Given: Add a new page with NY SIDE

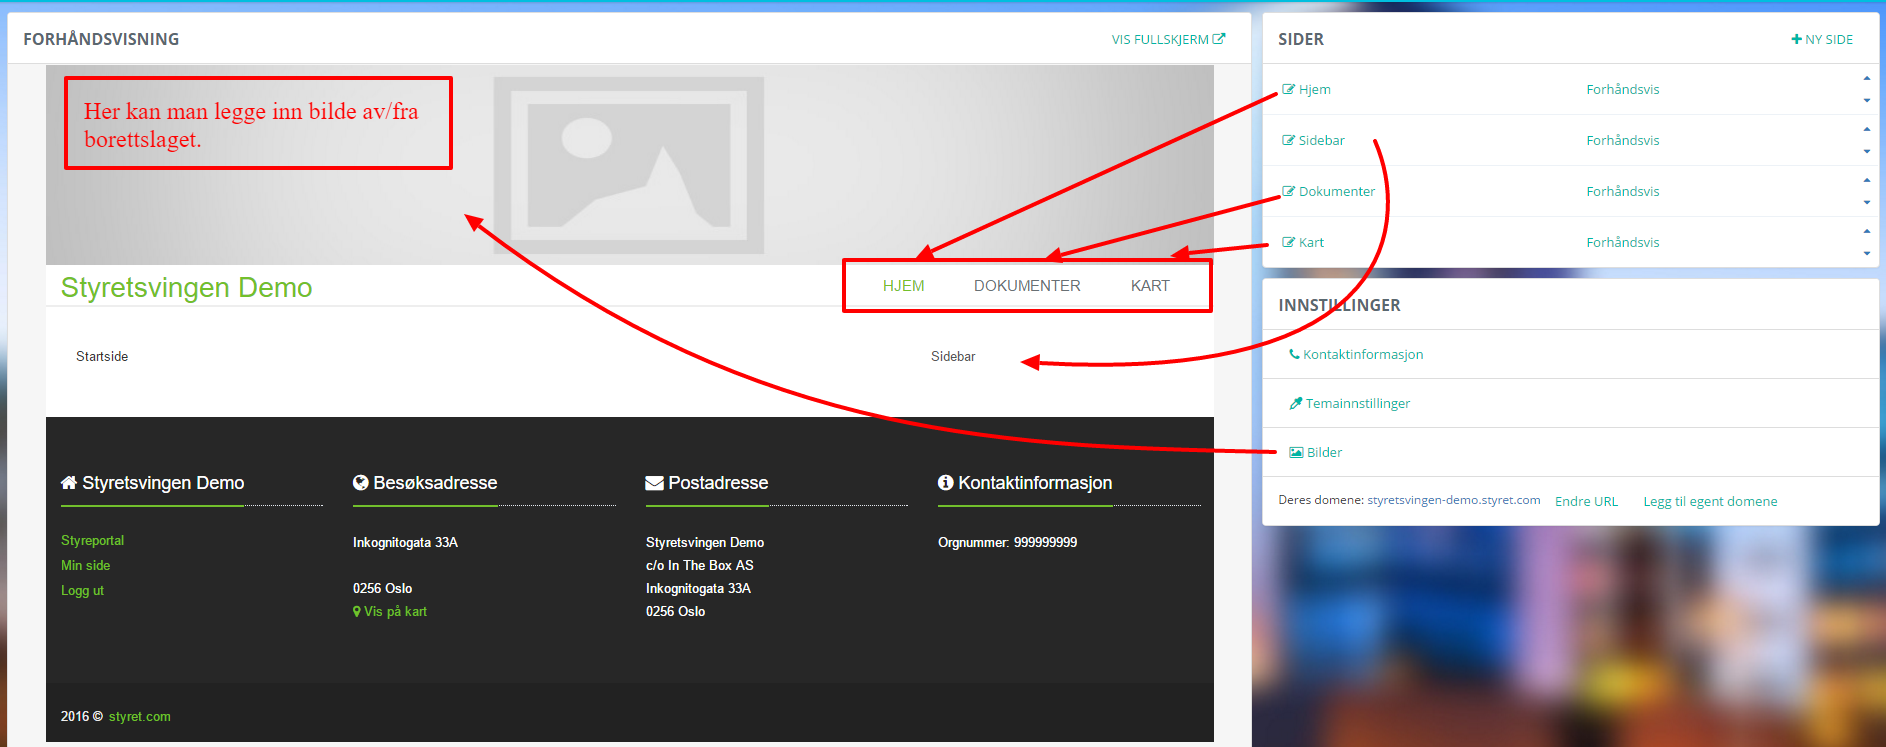Looking at the screenshot, I should pyautogui.click(x=1821, y=39).
